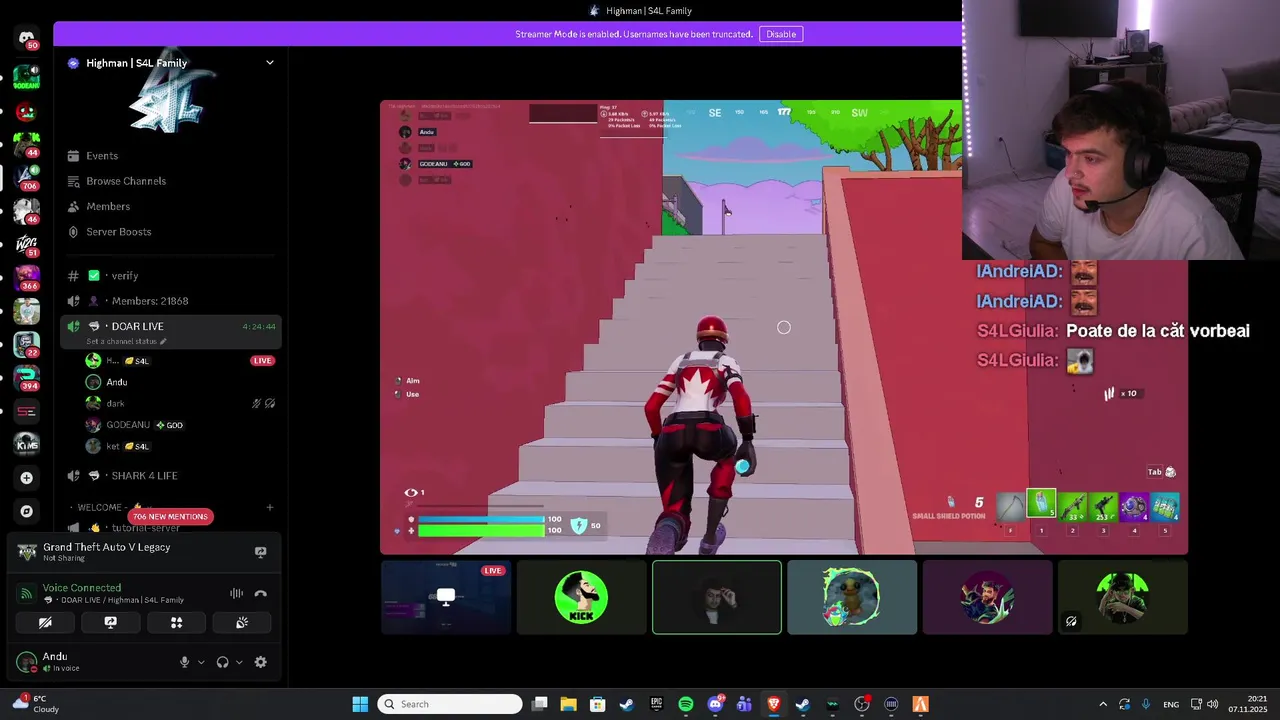Open weather widget showing 6°C Cloudy
1280x720 pixels.
[36, 704]
